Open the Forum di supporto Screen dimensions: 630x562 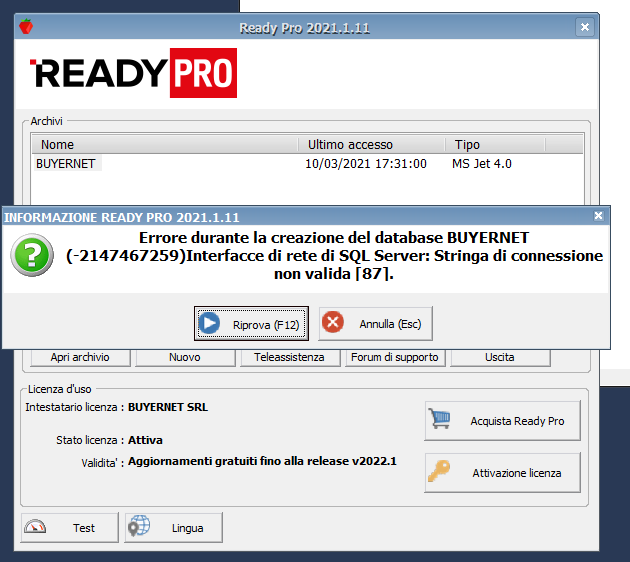point(395,357)
